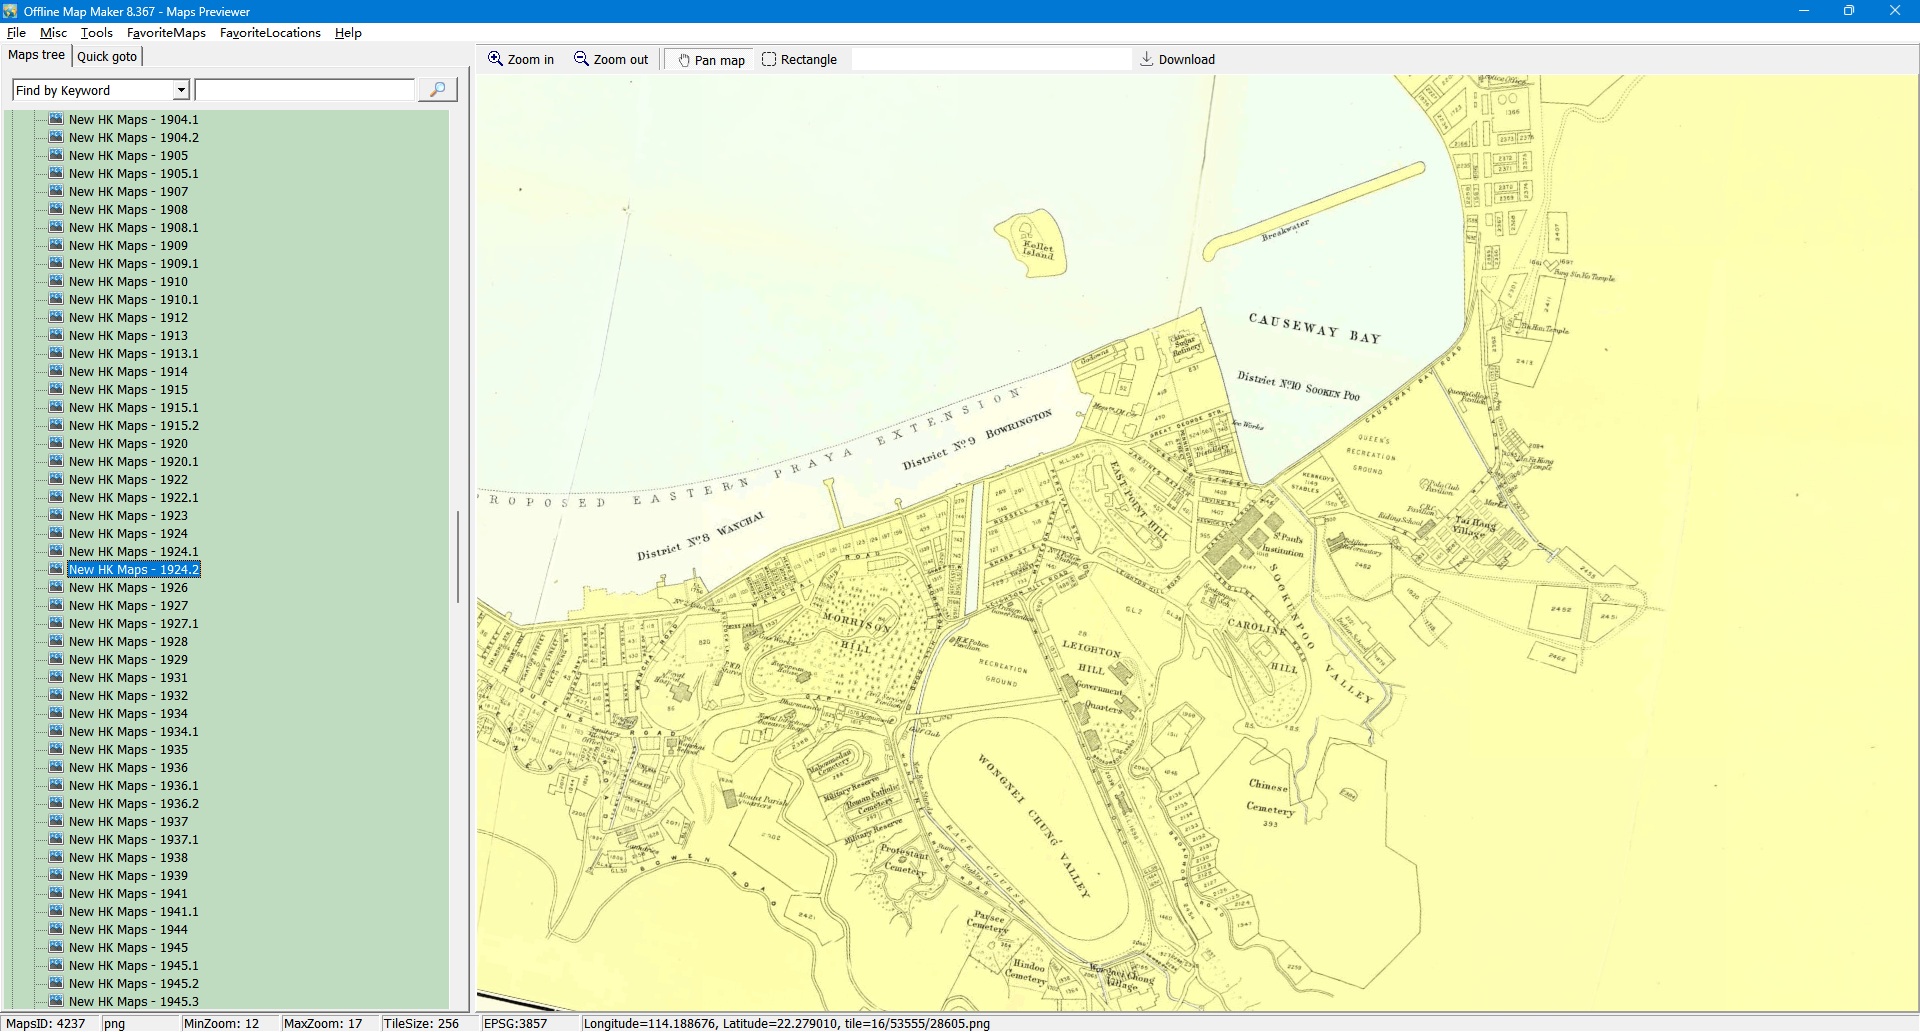Select New HK Maps - 1926
Viewport: 1920px width, 1032px height.
tap(128, 587)
